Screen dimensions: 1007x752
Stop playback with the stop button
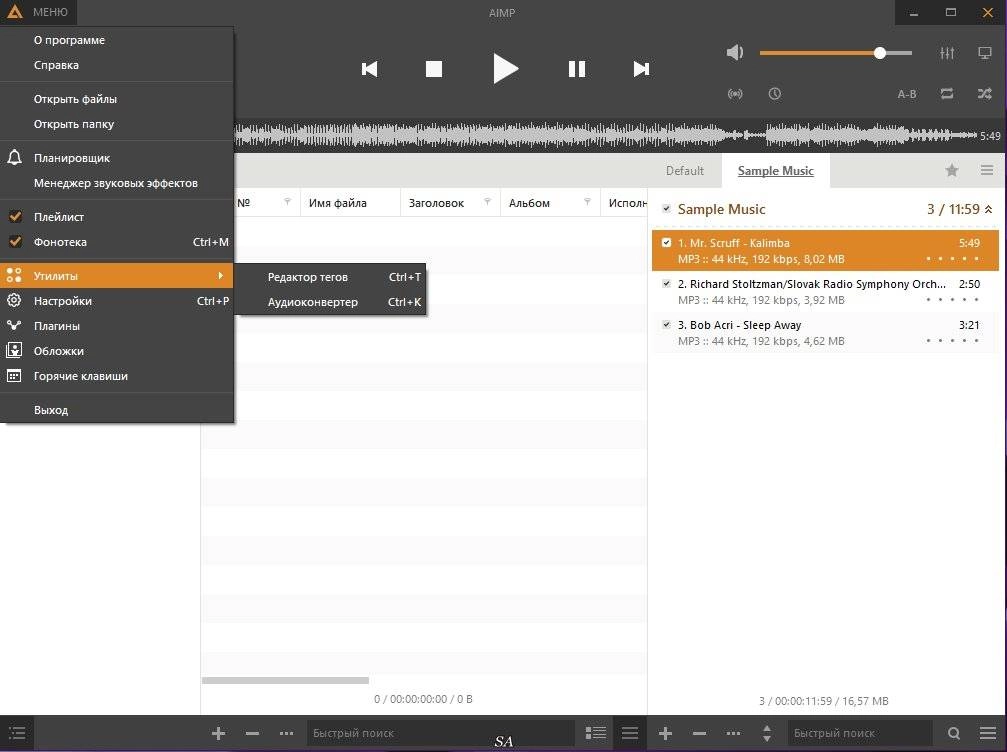coord(434,69)
